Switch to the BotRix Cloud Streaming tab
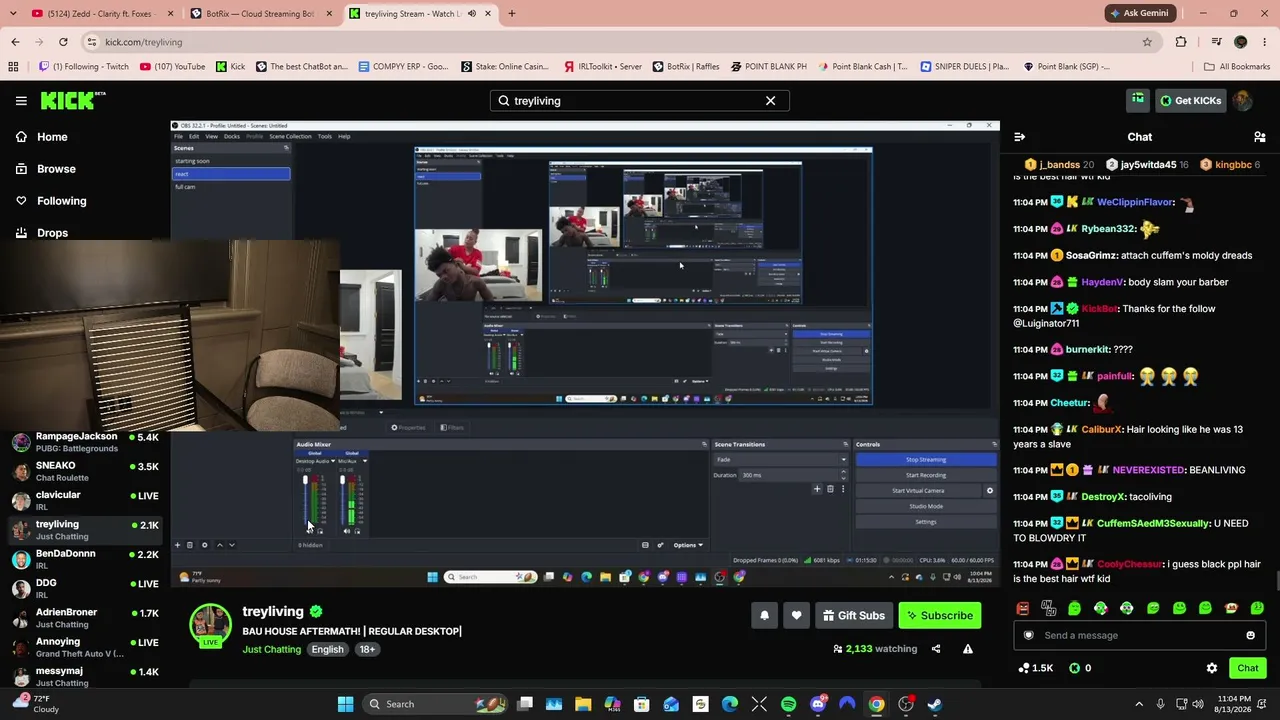 (x=262, y=14)
